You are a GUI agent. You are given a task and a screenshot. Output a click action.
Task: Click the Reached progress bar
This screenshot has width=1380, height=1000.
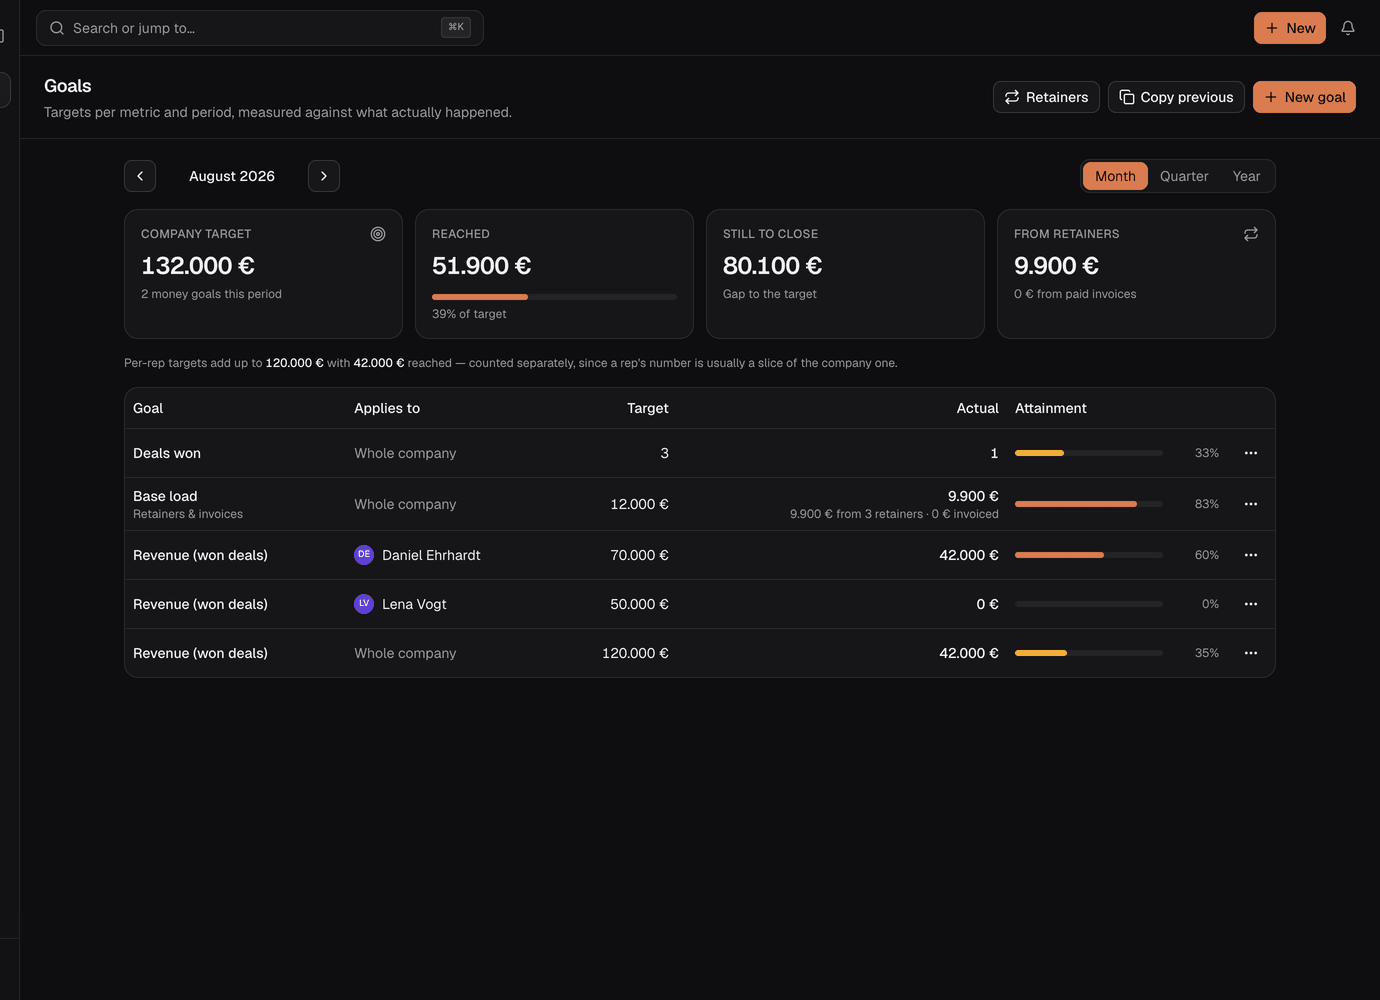point(554,297)
